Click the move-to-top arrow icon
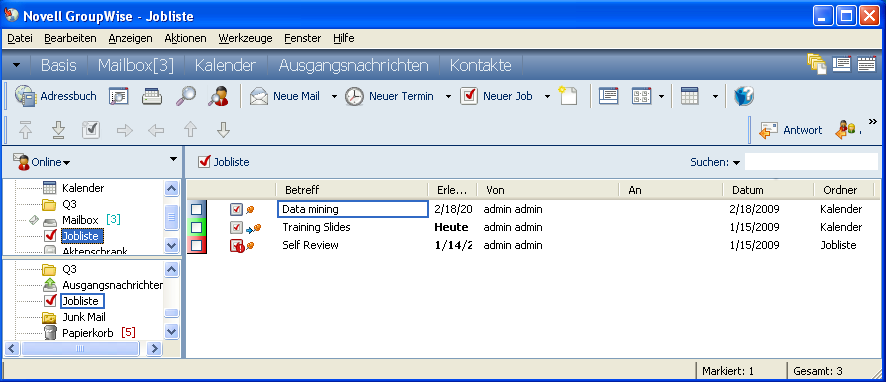 point(25,130)
